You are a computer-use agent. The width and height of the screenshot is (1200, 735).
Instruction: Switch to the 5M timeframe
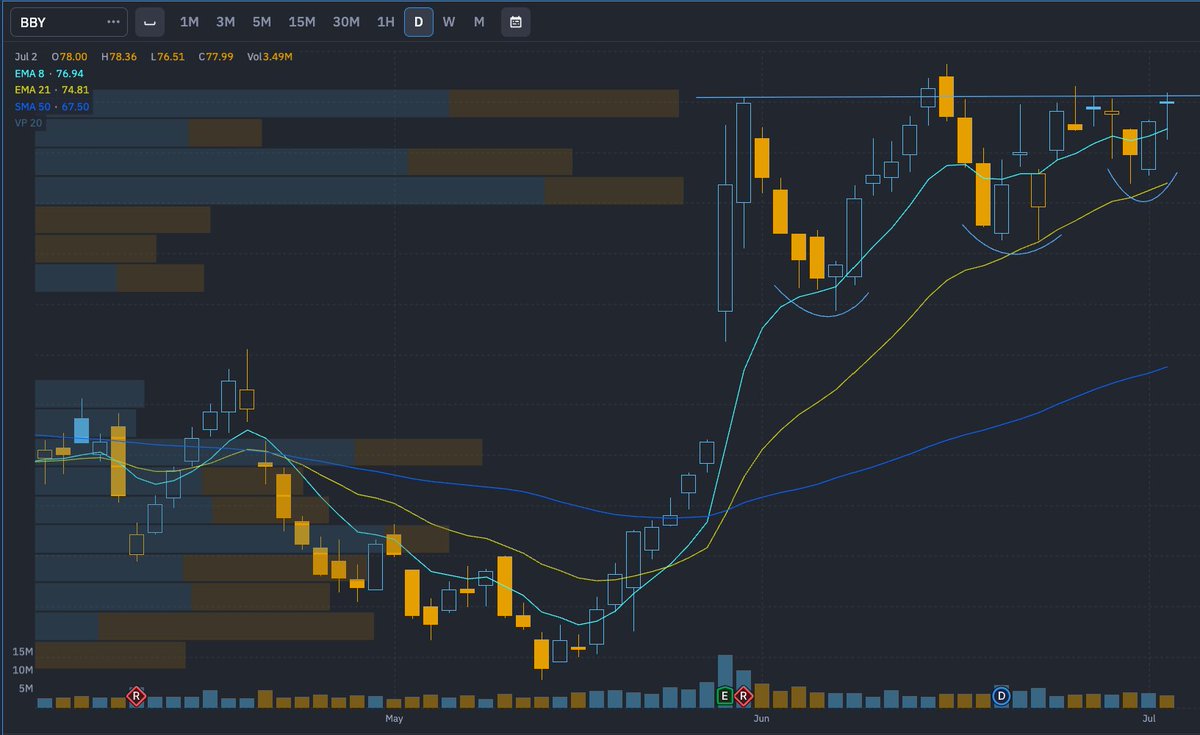(x=262, y=22)
